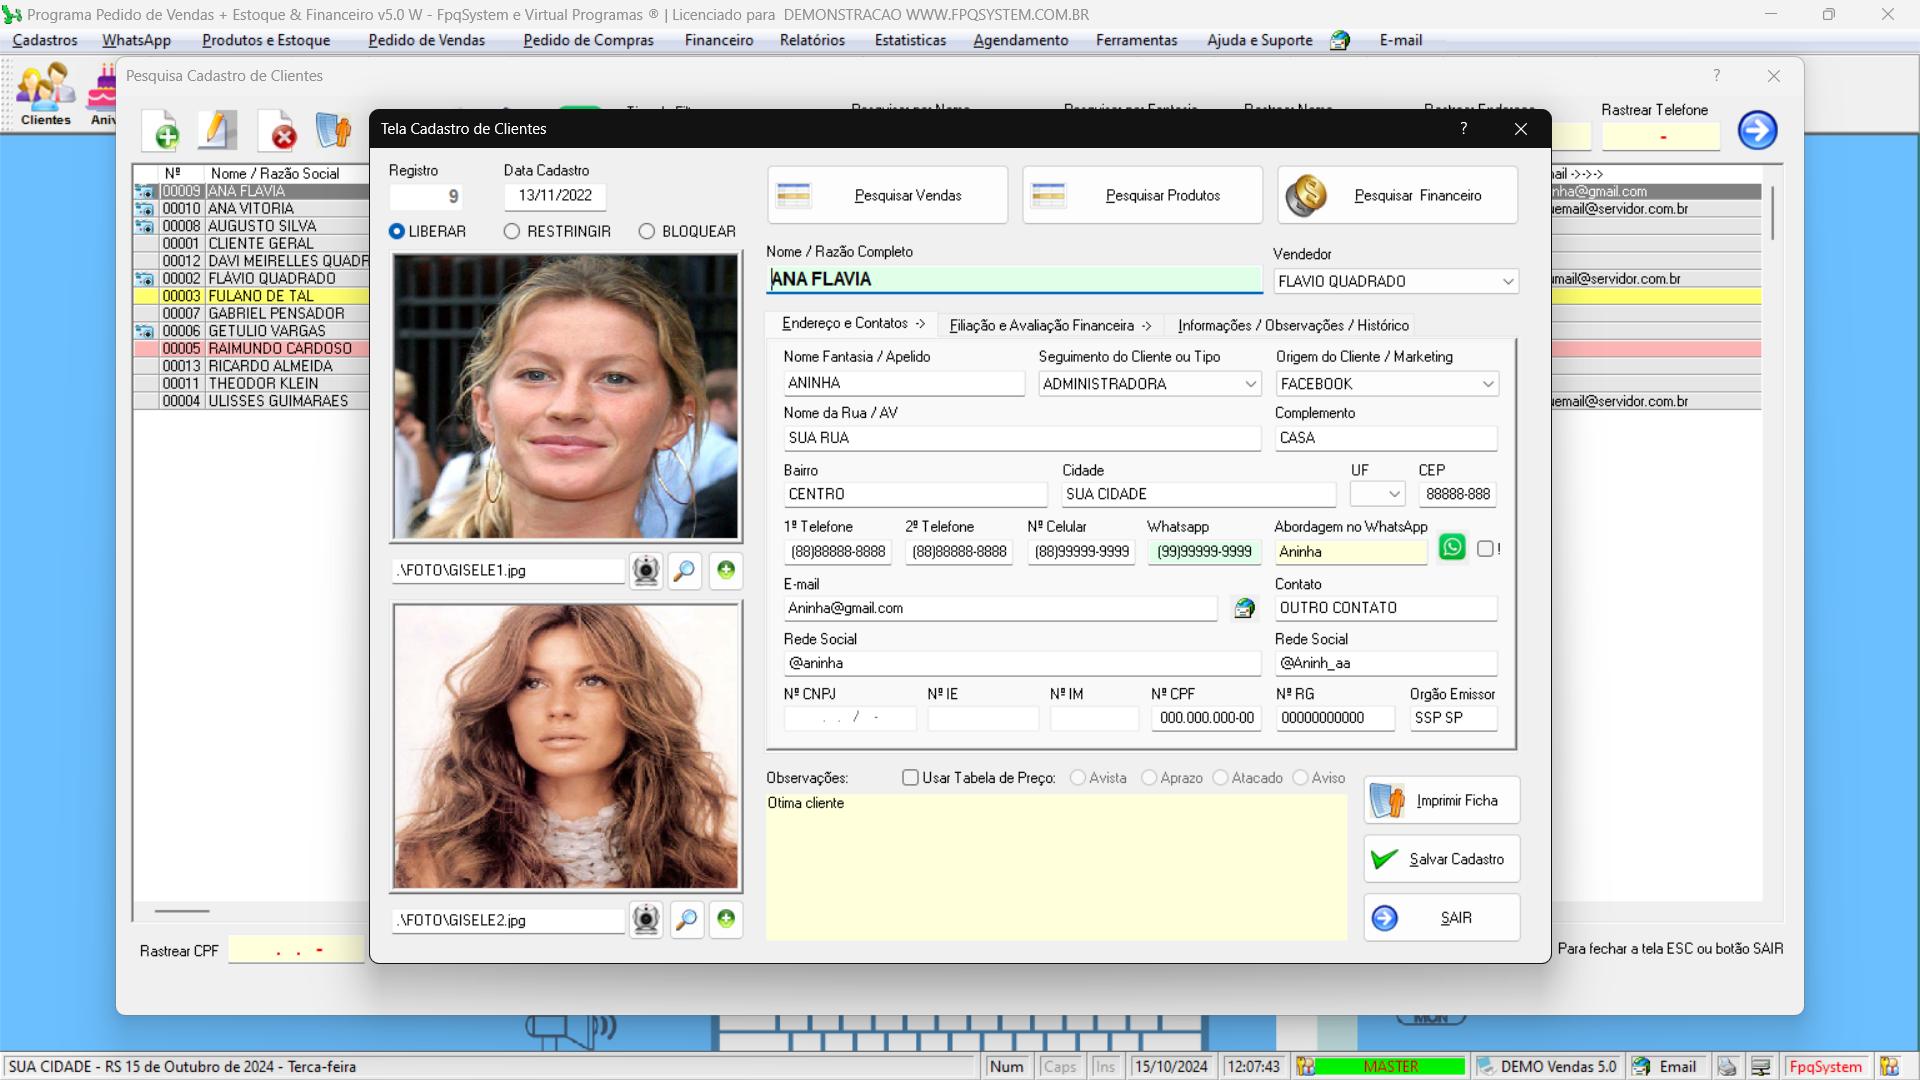This screenshot has width=1920, height=1080.
Task: Select FULANO DE TAL row in client list
Action: (x=260, y=296)
